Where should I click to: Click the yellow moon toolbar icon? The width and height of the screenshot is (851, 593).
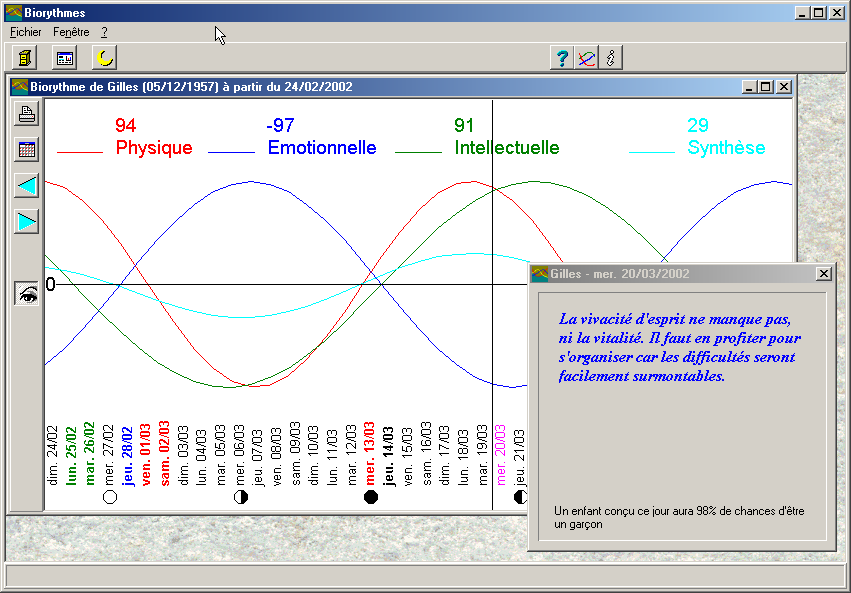104,58
